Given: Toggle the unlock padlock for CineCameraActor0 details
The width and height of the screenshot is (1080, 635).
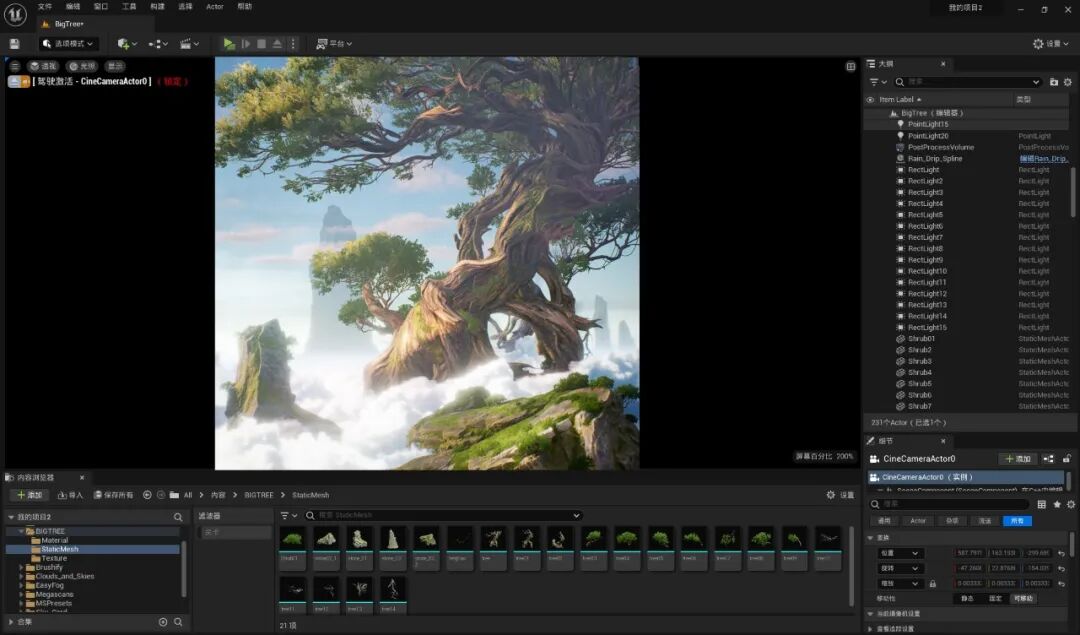Looking at the screenshot, I should [x=1066, y=459].
